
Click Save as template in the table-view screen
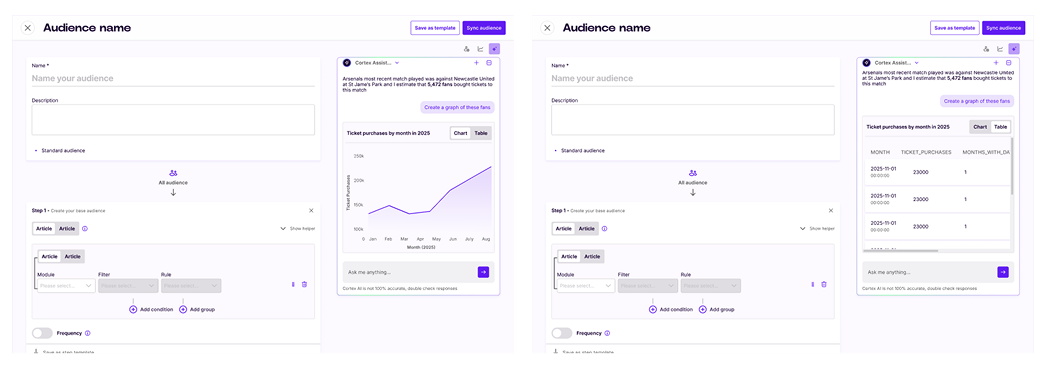point(955,28)
